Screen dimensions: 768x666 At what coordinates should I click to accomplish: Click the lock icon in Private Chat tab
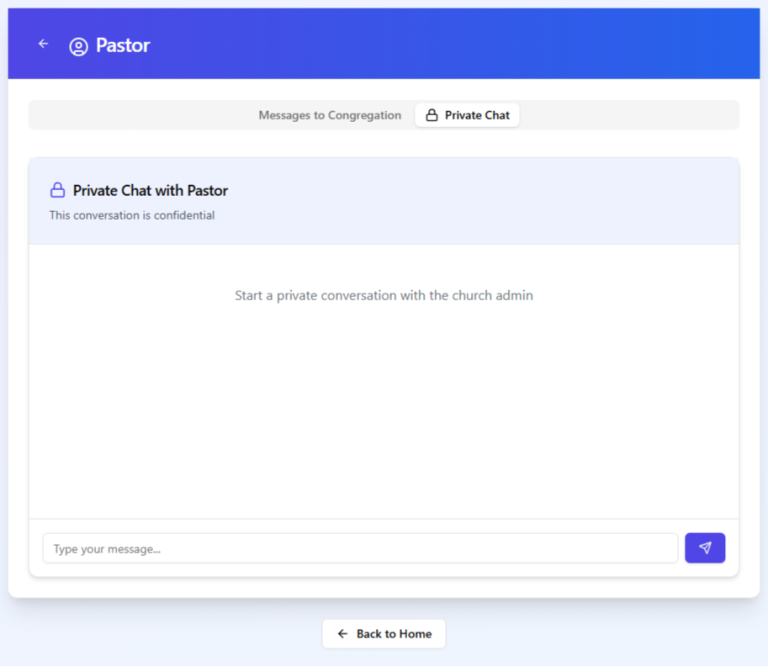pyautogui.click(x=432, y=115)
